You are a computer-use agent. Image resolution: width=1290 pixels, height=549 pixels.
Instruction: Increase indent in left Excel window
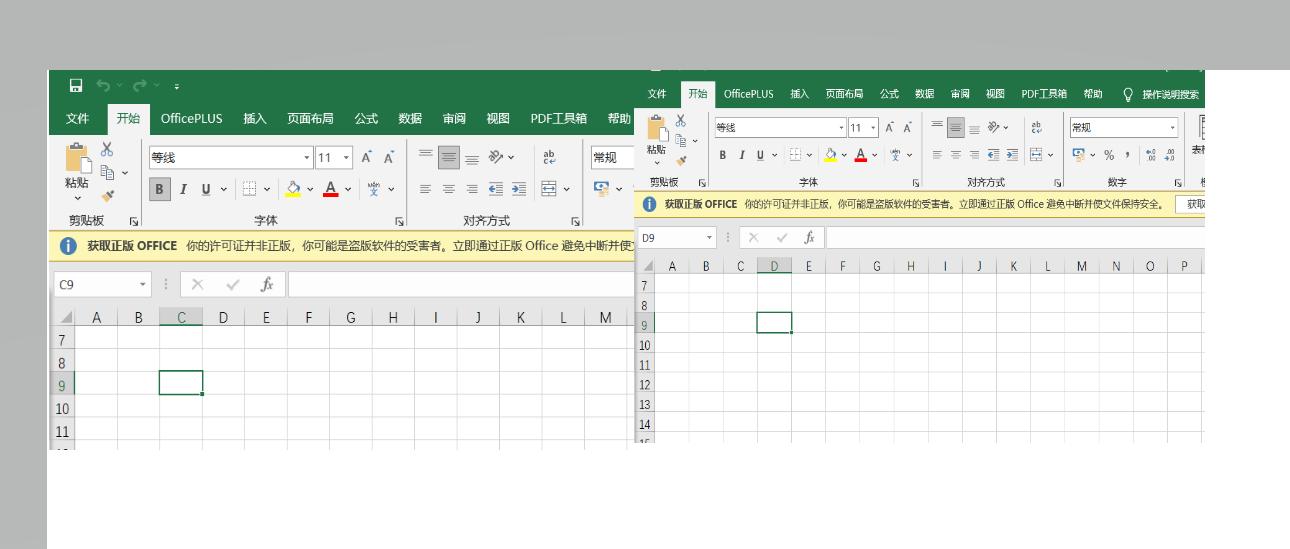[518, 189]
